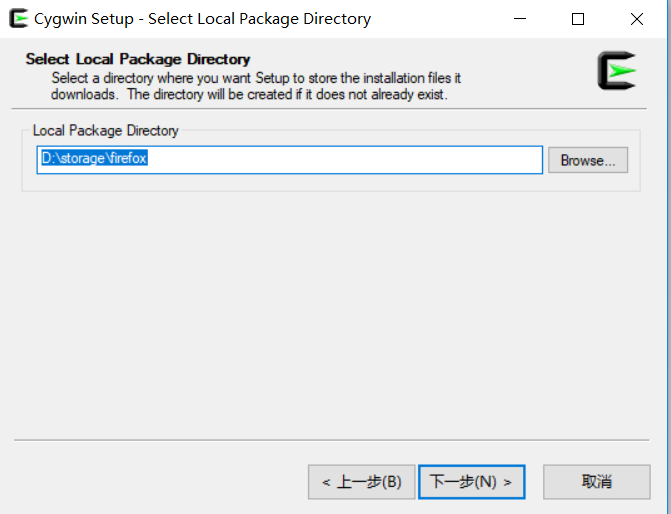The width and height of the screenshot is (671, 514).
Task: Click the description line starting with downloads
Action: point(249,94)
